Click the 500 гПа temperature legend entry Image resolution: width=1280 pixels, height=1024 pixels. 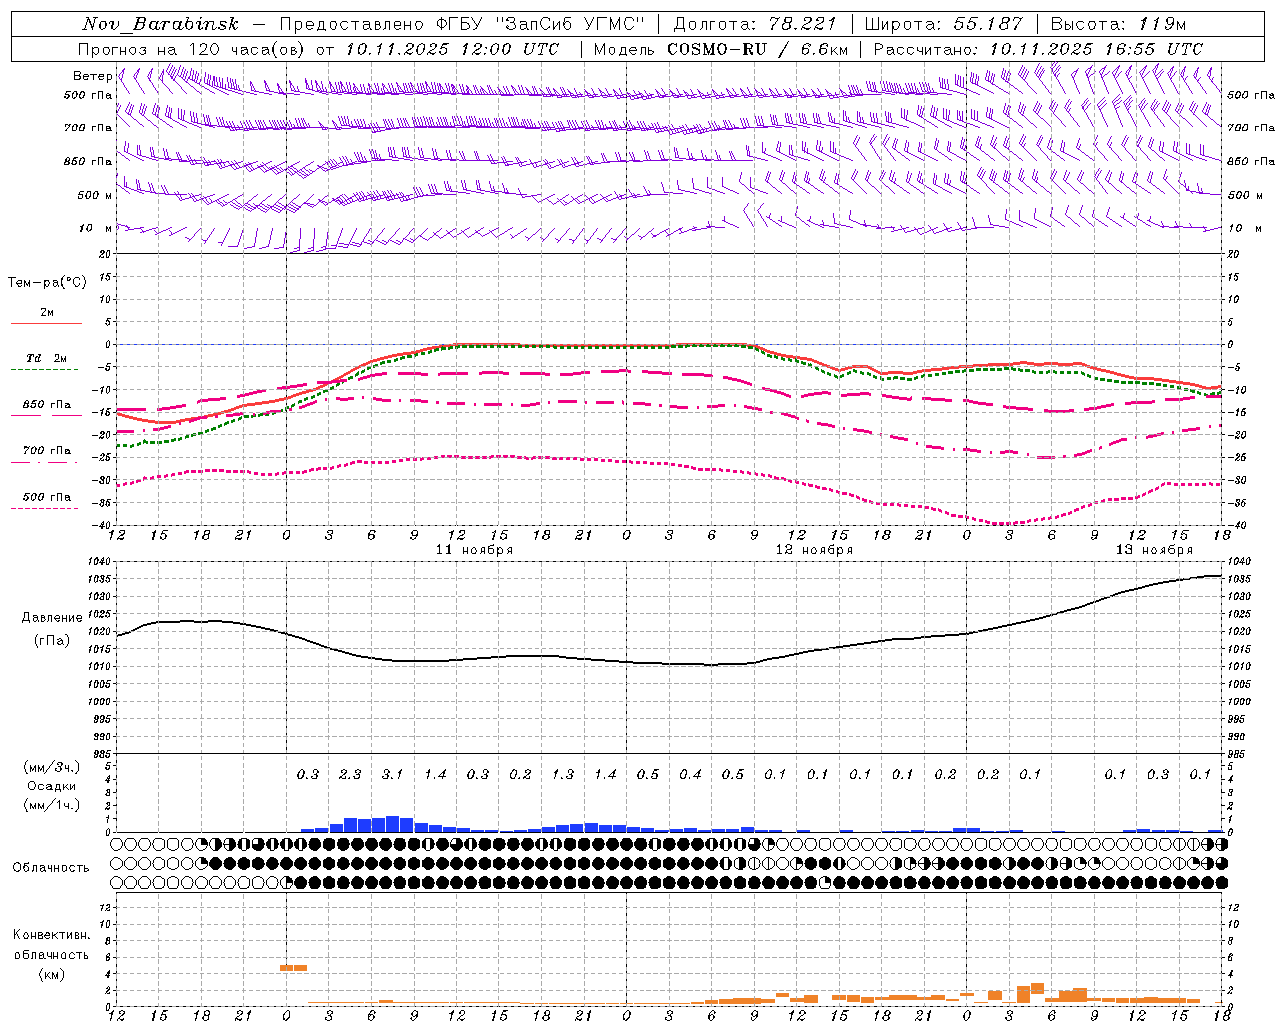click(47, 497)
